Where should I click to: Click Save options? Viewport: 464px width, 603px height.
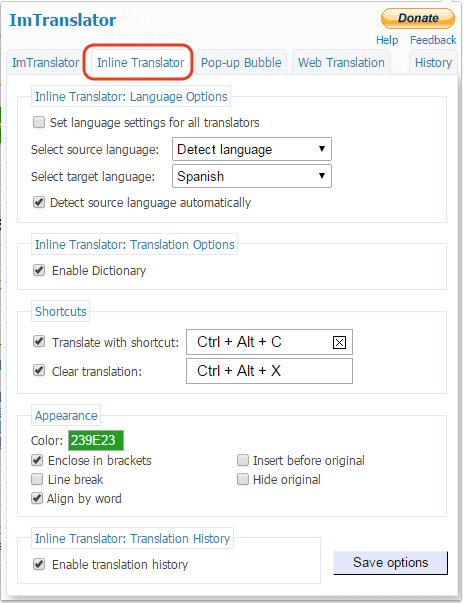pyautogui.click(x=390, y=563)
